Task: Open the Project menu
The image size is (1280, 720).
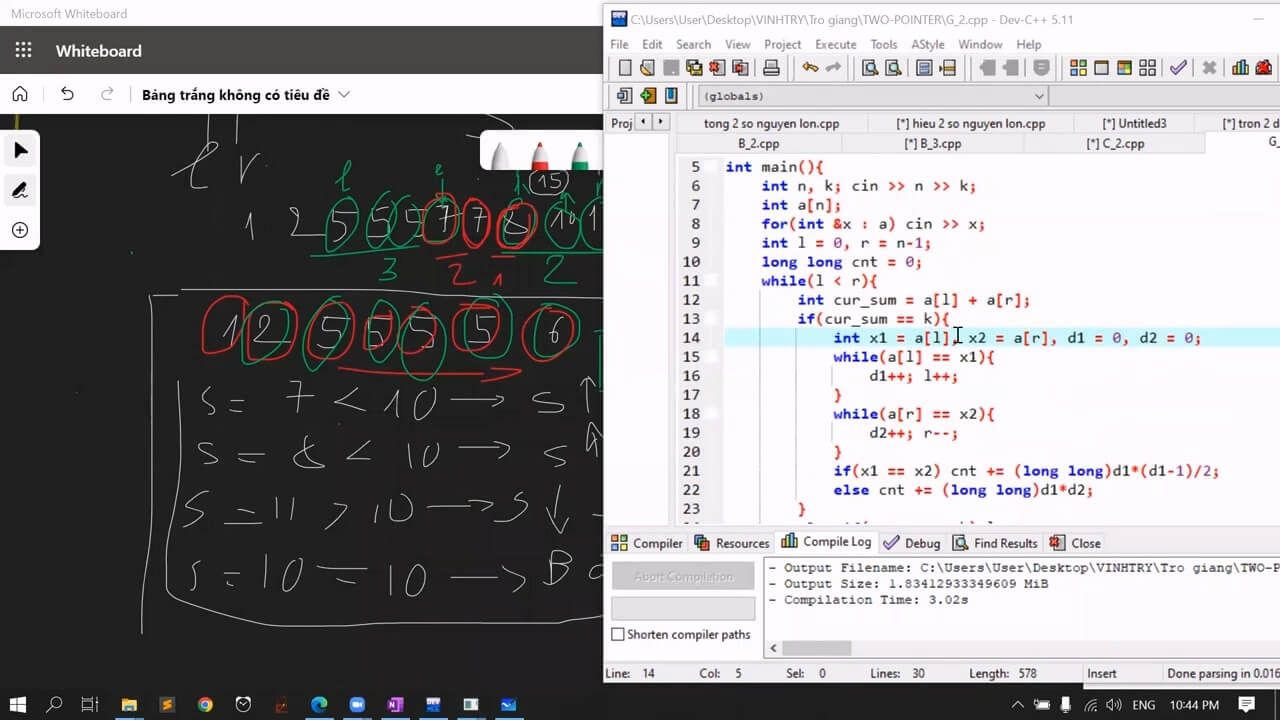Action: (x=782, y=44)
